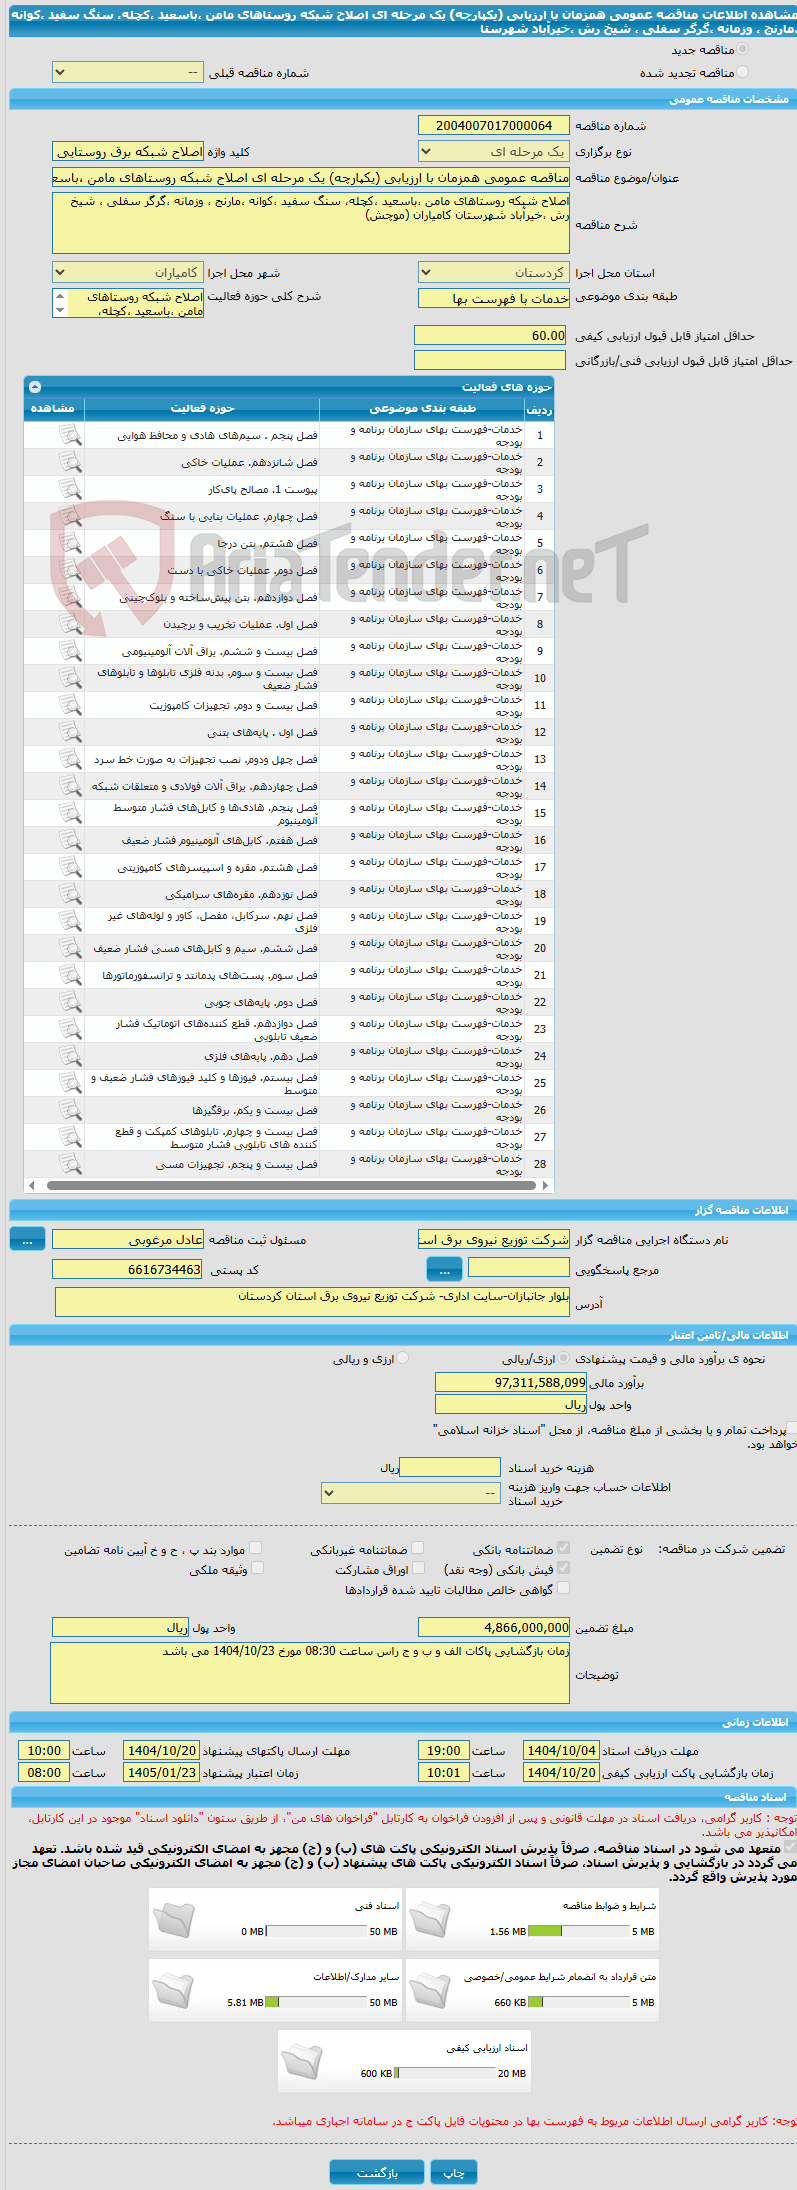Toggle the گواهی خالص مطالبات checkbox
Viewport: 797px width, 2190px height.
point(563,1588)
